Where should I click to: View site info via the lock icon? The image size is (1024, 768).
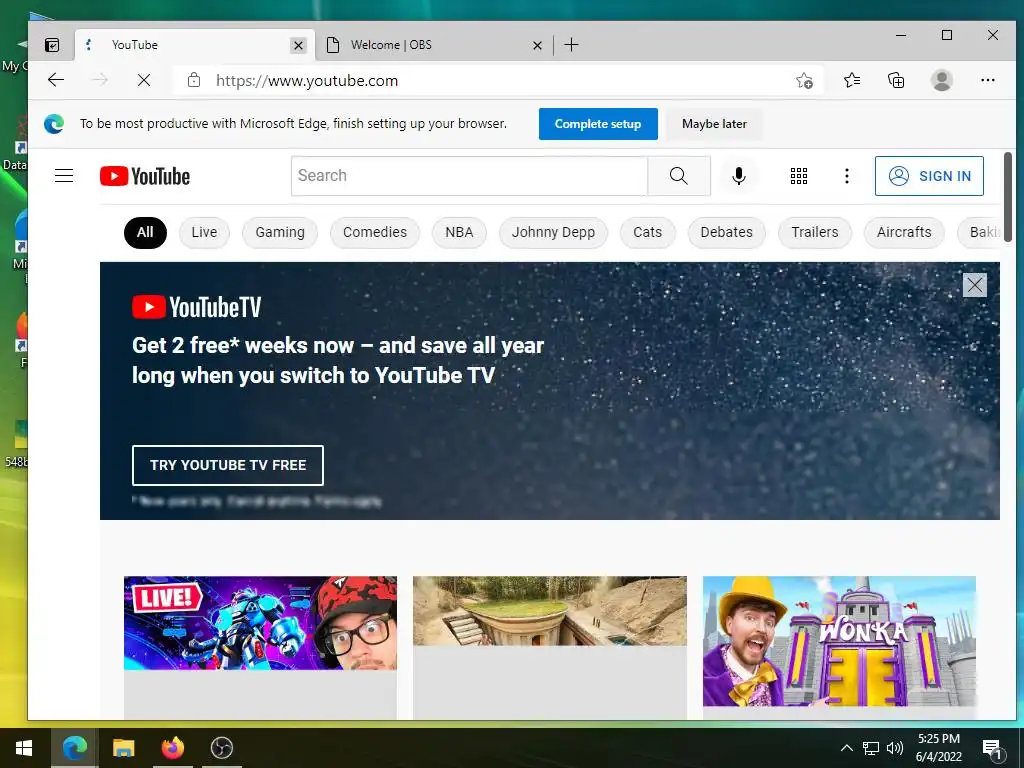[x=194, y=80]
